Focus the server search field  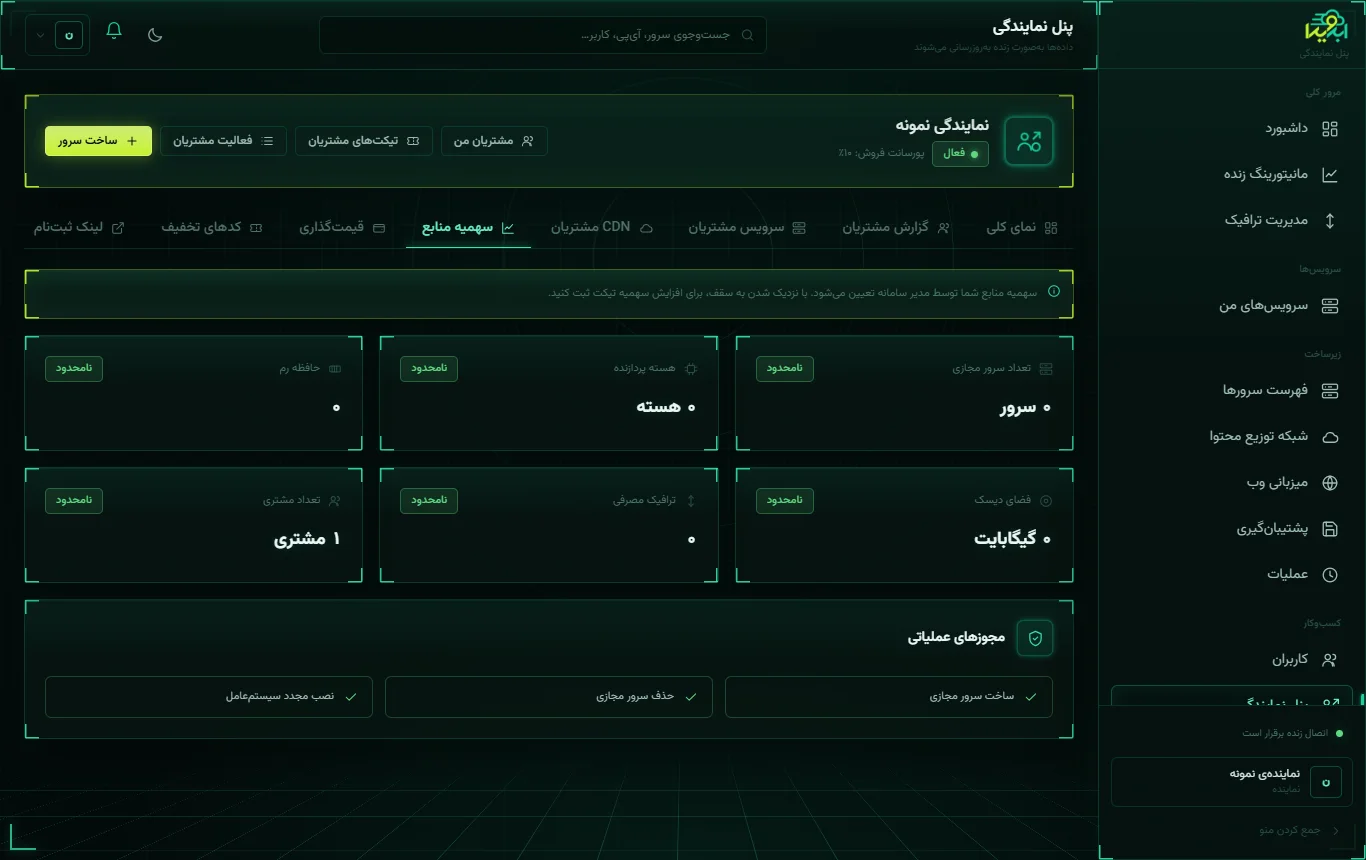coord(543,34)
